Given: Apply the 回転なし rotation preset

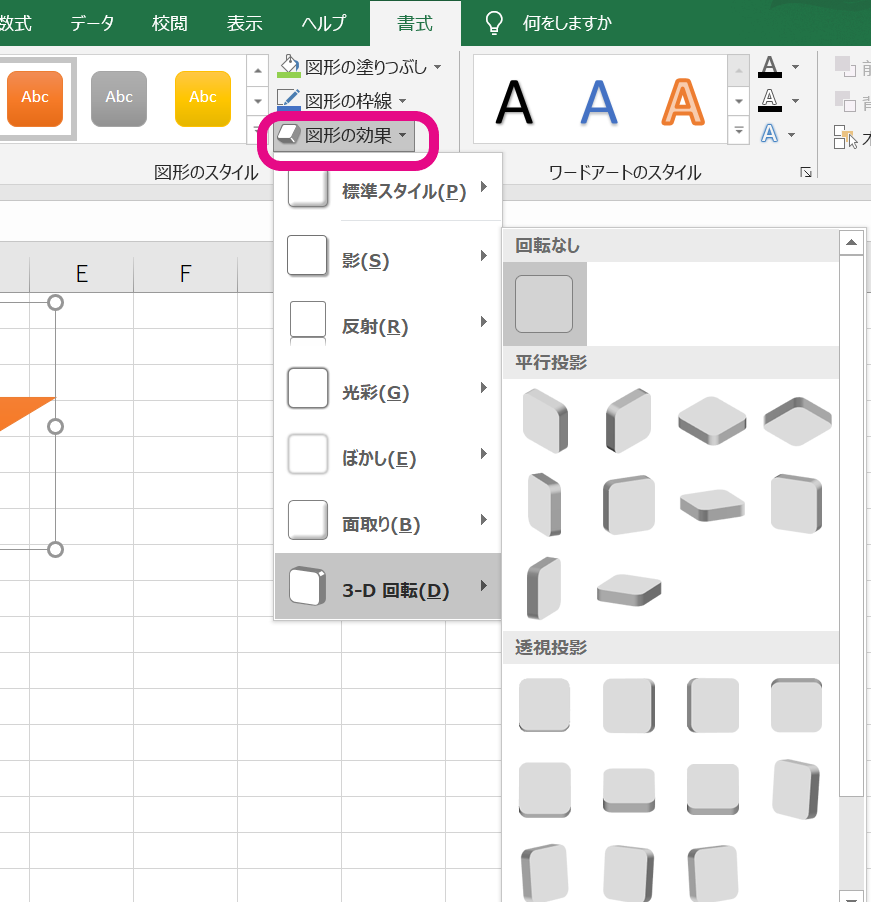Looking at the screenshot, I should [544, 304].
